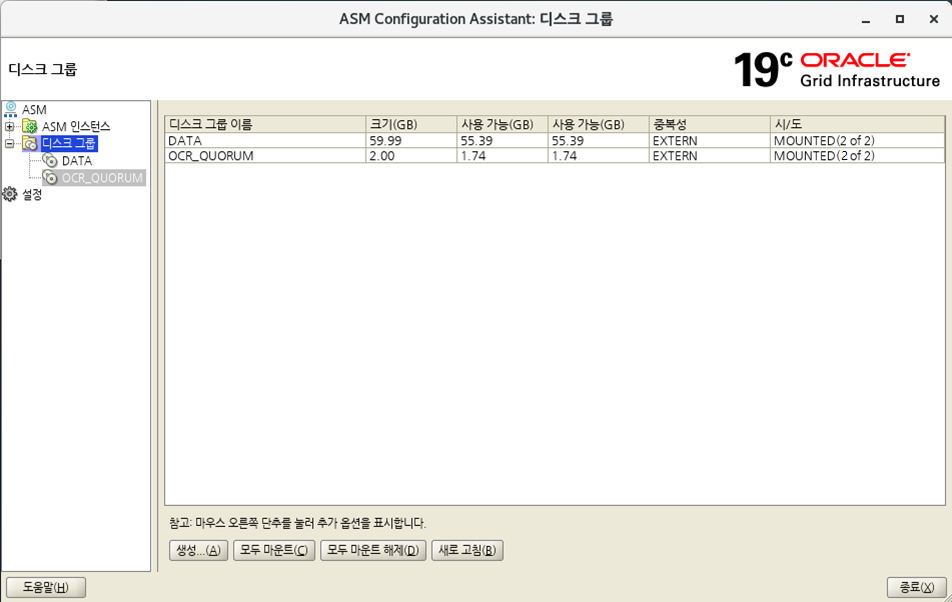This screenshot has height=602, width=952.
Task: Expand the ASM 인스턴스 tree node
Action: [10, 126]
